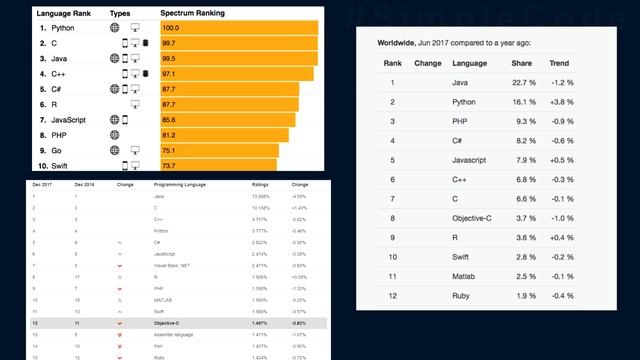This screenshot has width=640, height=360.
Task: Select the Share column header
Action: click(x=521, y=63)
